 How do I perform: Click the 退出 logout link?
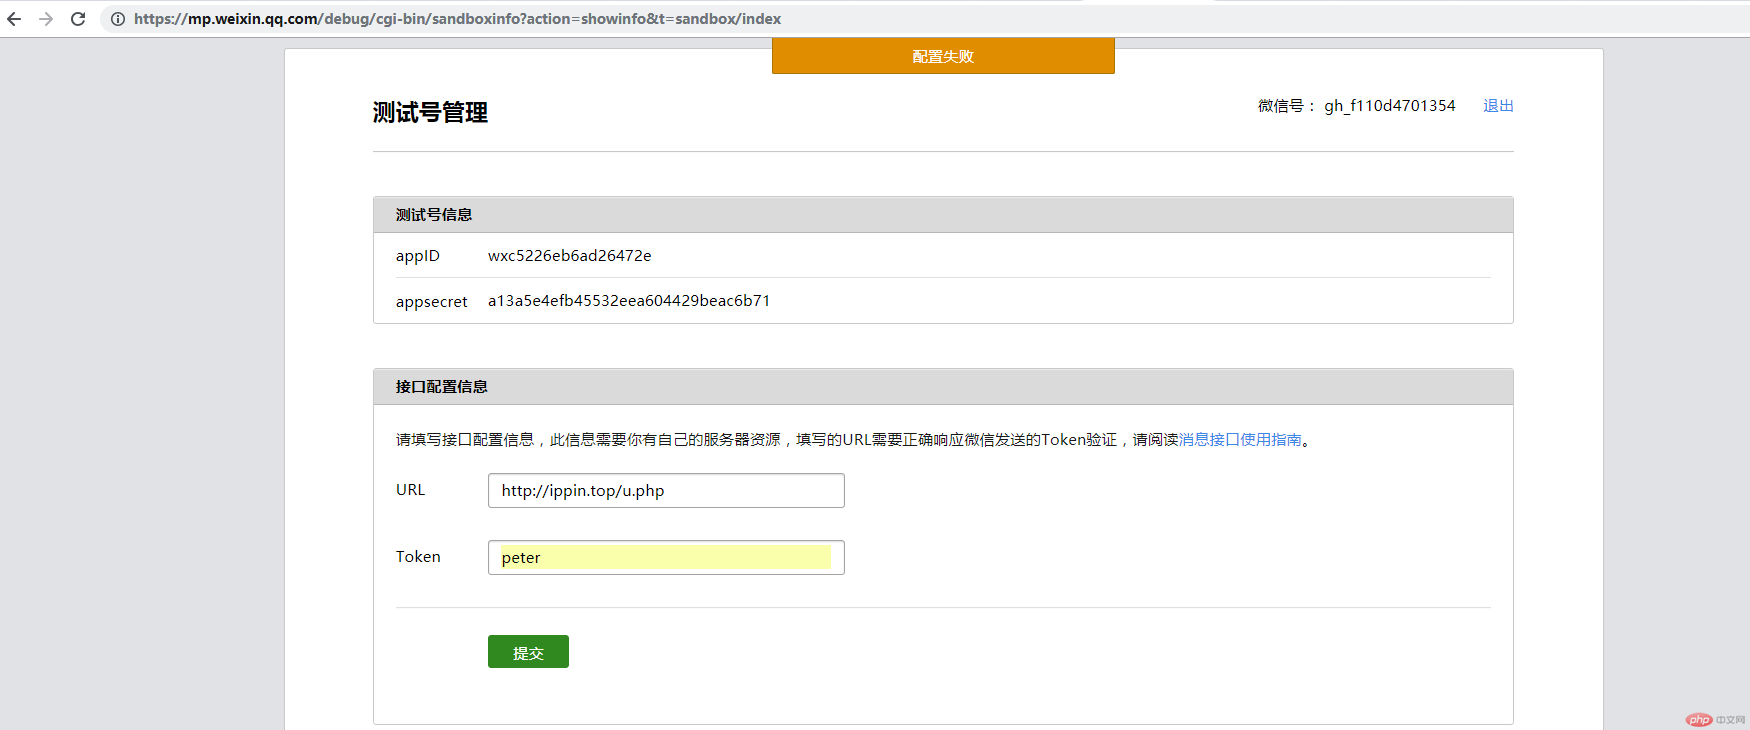coord(1498,106)
